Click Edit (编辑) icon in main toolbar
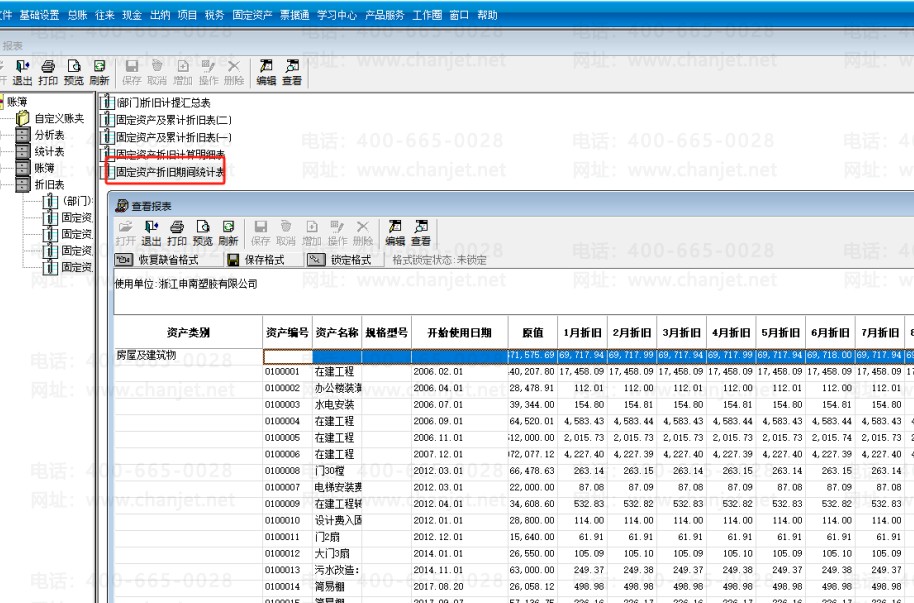 (266, 72)
